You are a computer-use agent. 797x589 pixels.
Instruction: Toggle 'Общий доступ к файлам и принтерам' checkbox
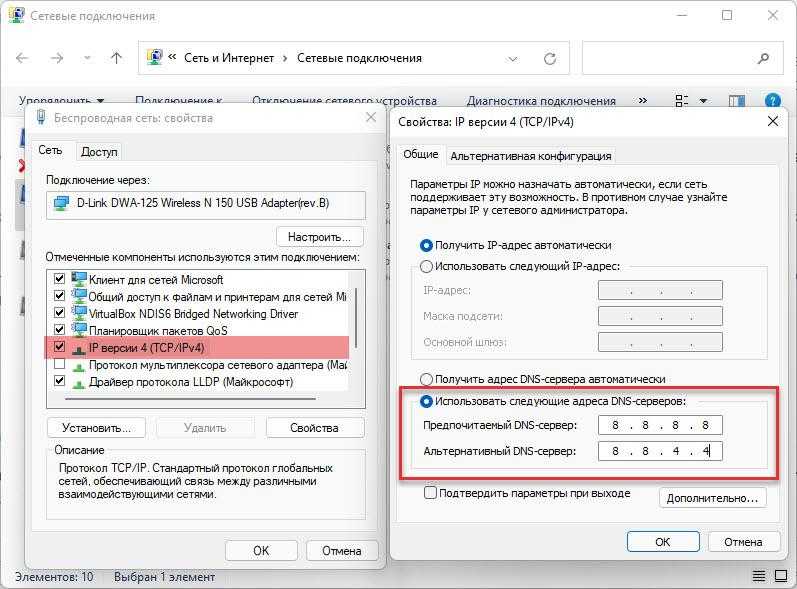pos(59,295)
